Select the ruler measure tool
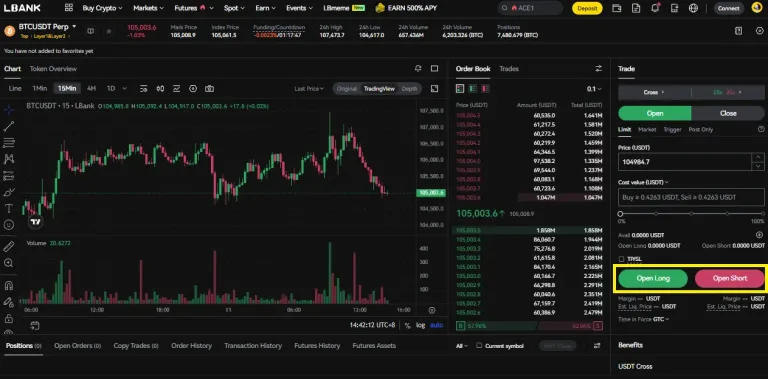 tap(8, 246)
